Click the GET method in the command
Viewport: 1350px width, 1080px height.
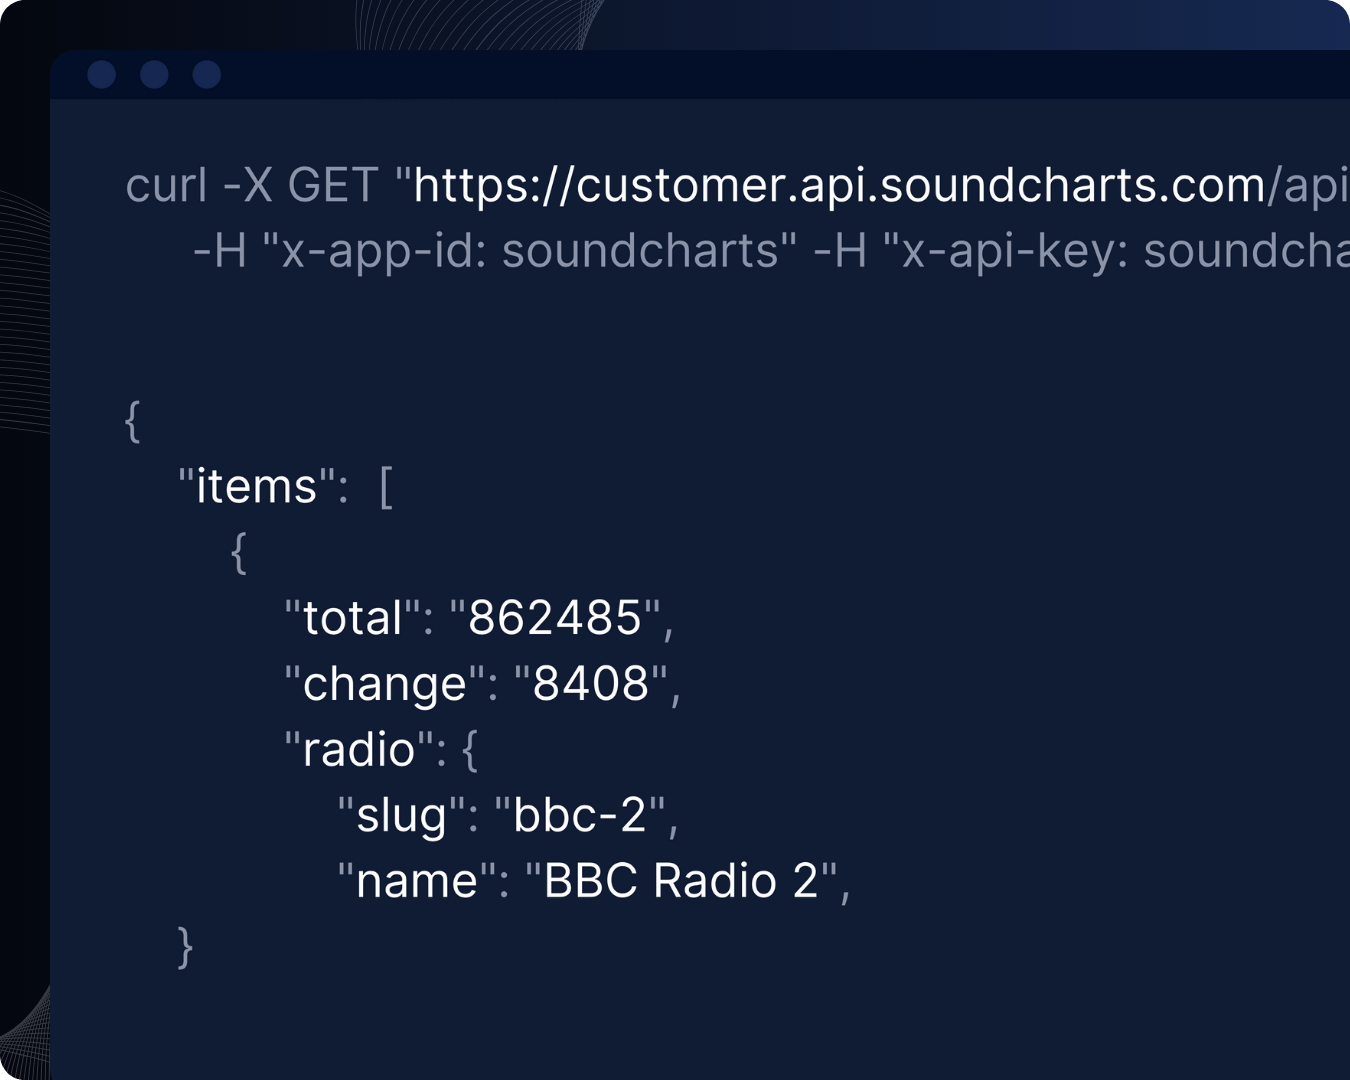coord(332,186)
